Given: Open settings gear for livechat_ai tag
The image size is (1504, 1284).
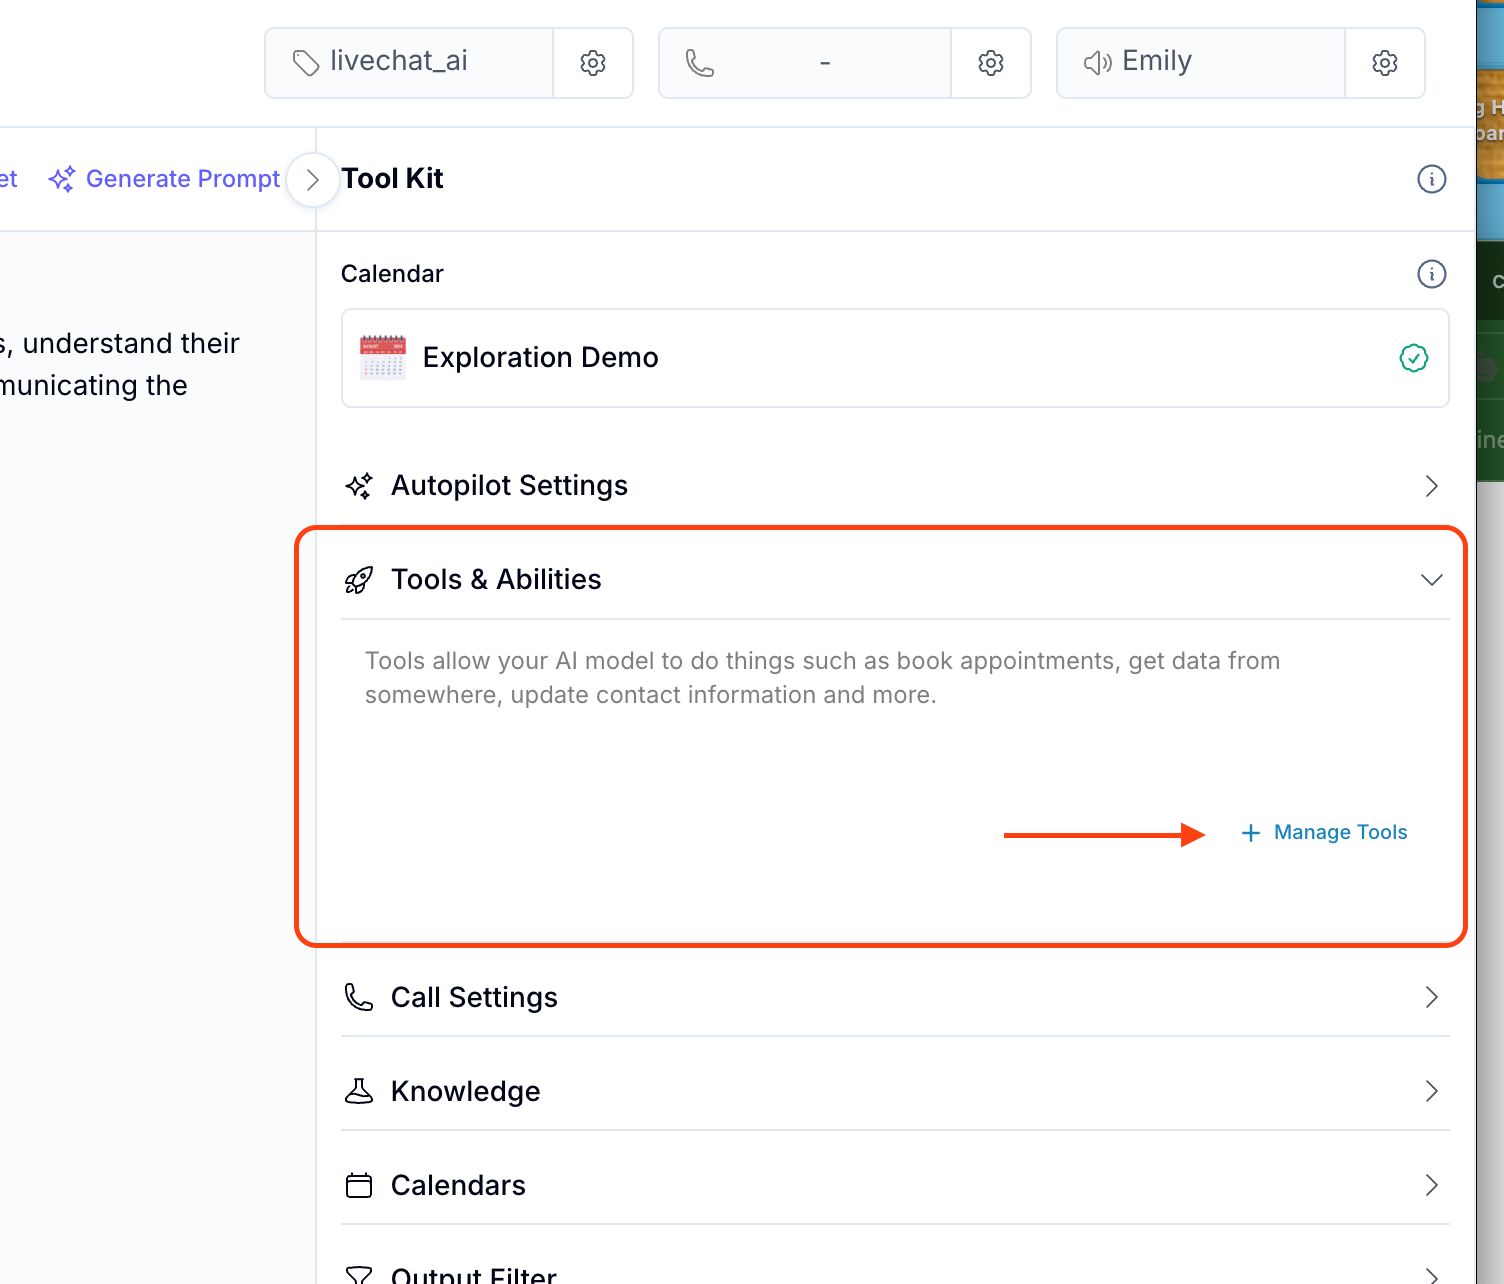Looking at the screenshot, I should [593, 63].
